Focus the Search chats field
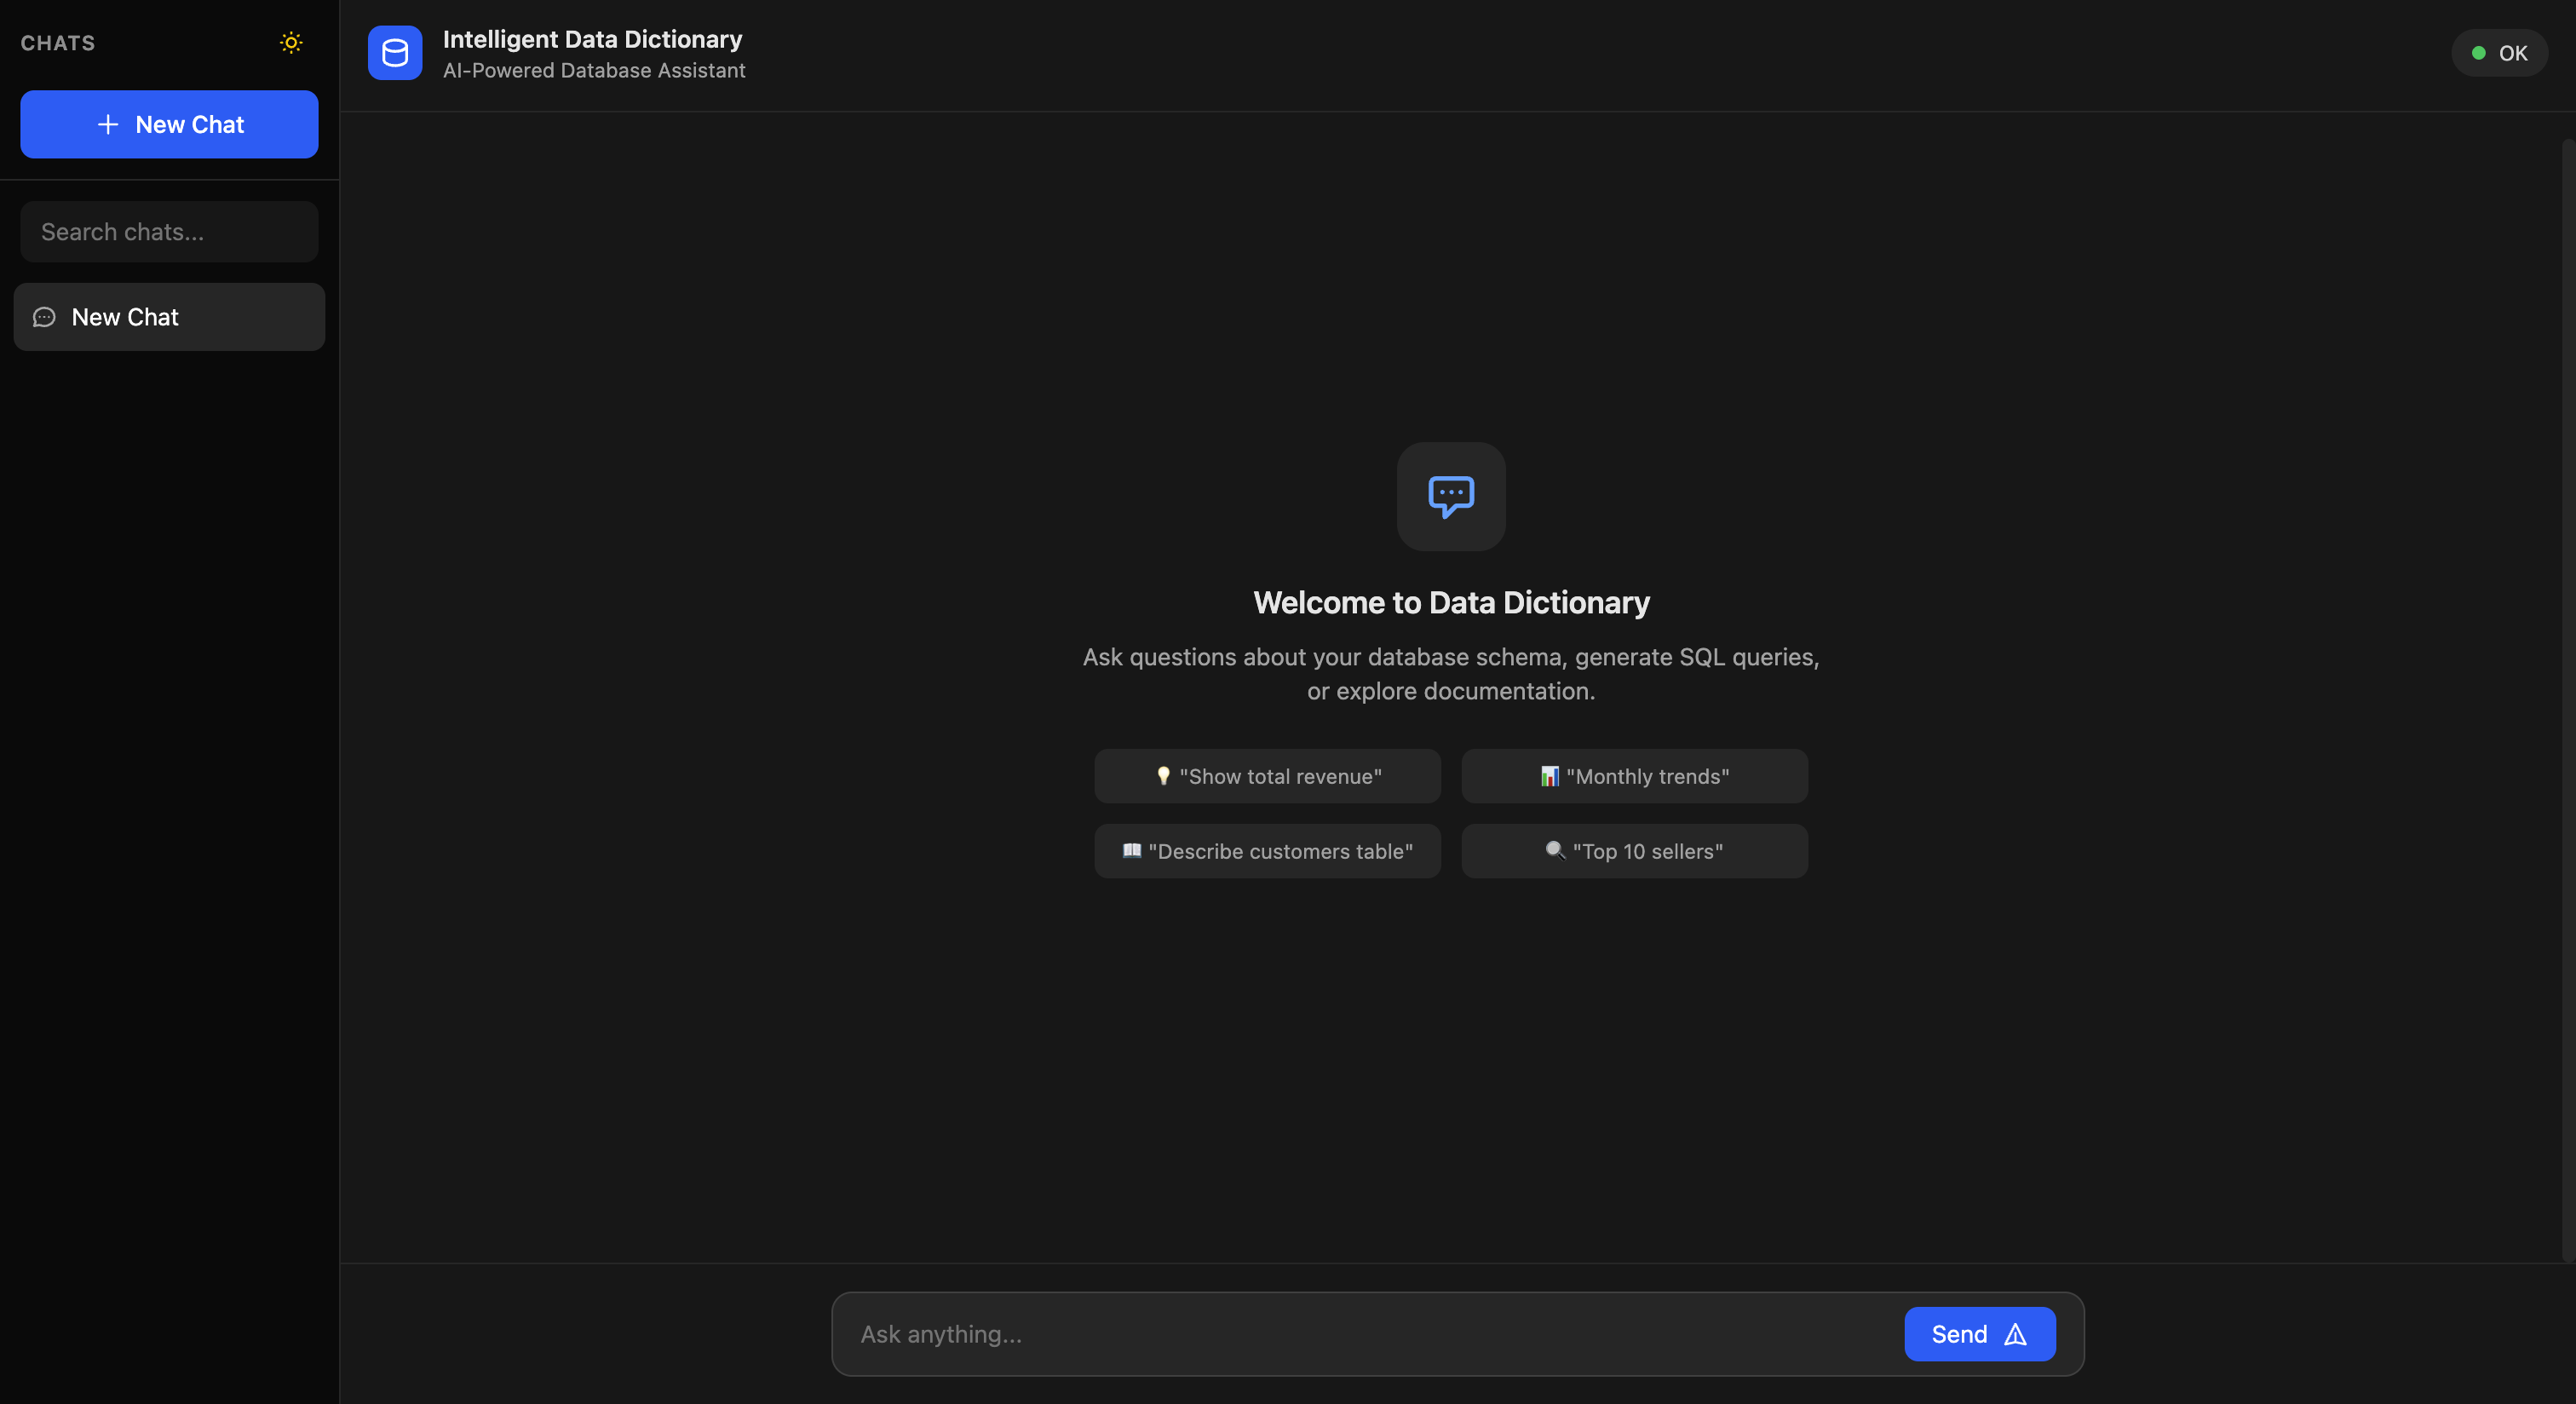This screenshot has width=2576, height=1404. [x=169, y=232]
